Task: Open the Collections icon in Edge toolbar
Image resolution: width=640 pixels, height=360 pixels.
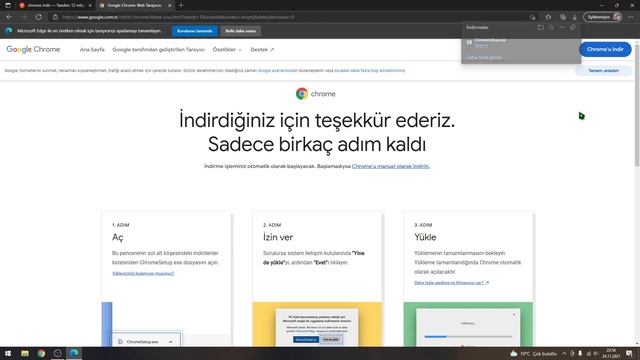Action: [563, 17]
